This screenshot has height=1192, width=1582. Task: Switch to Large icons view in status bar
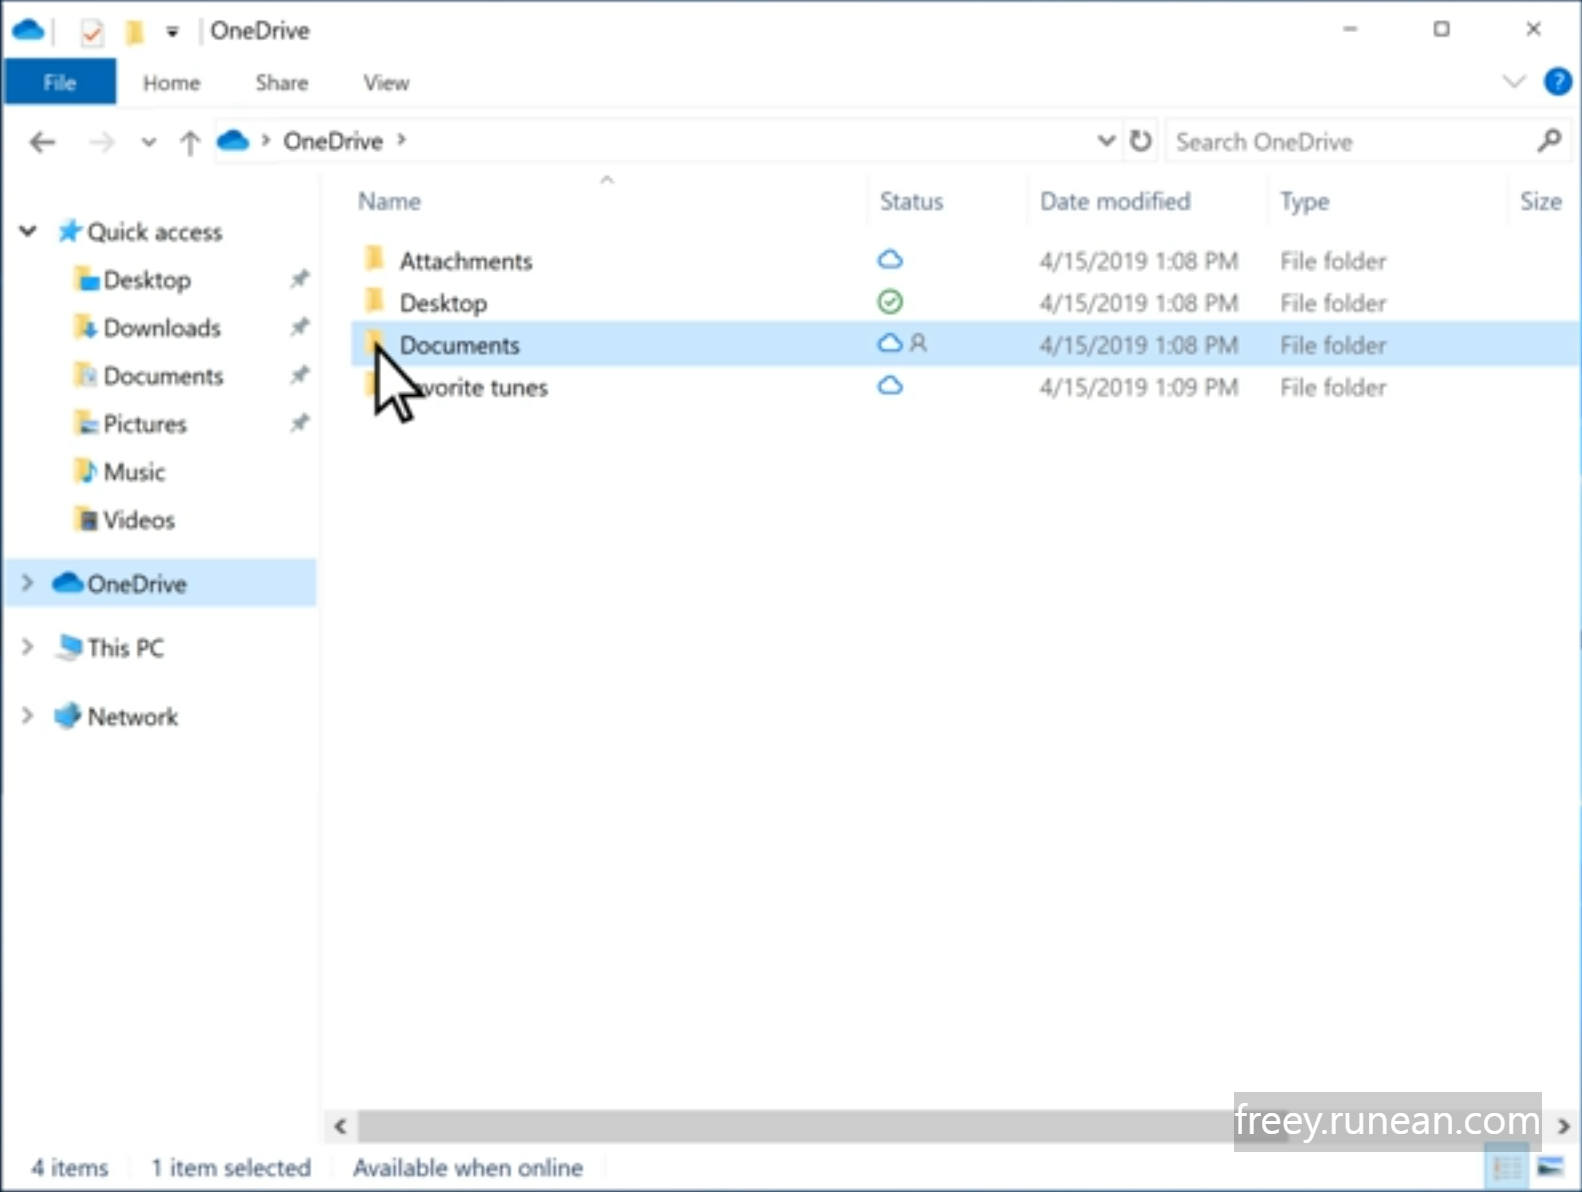(x=1550, y=1167)
